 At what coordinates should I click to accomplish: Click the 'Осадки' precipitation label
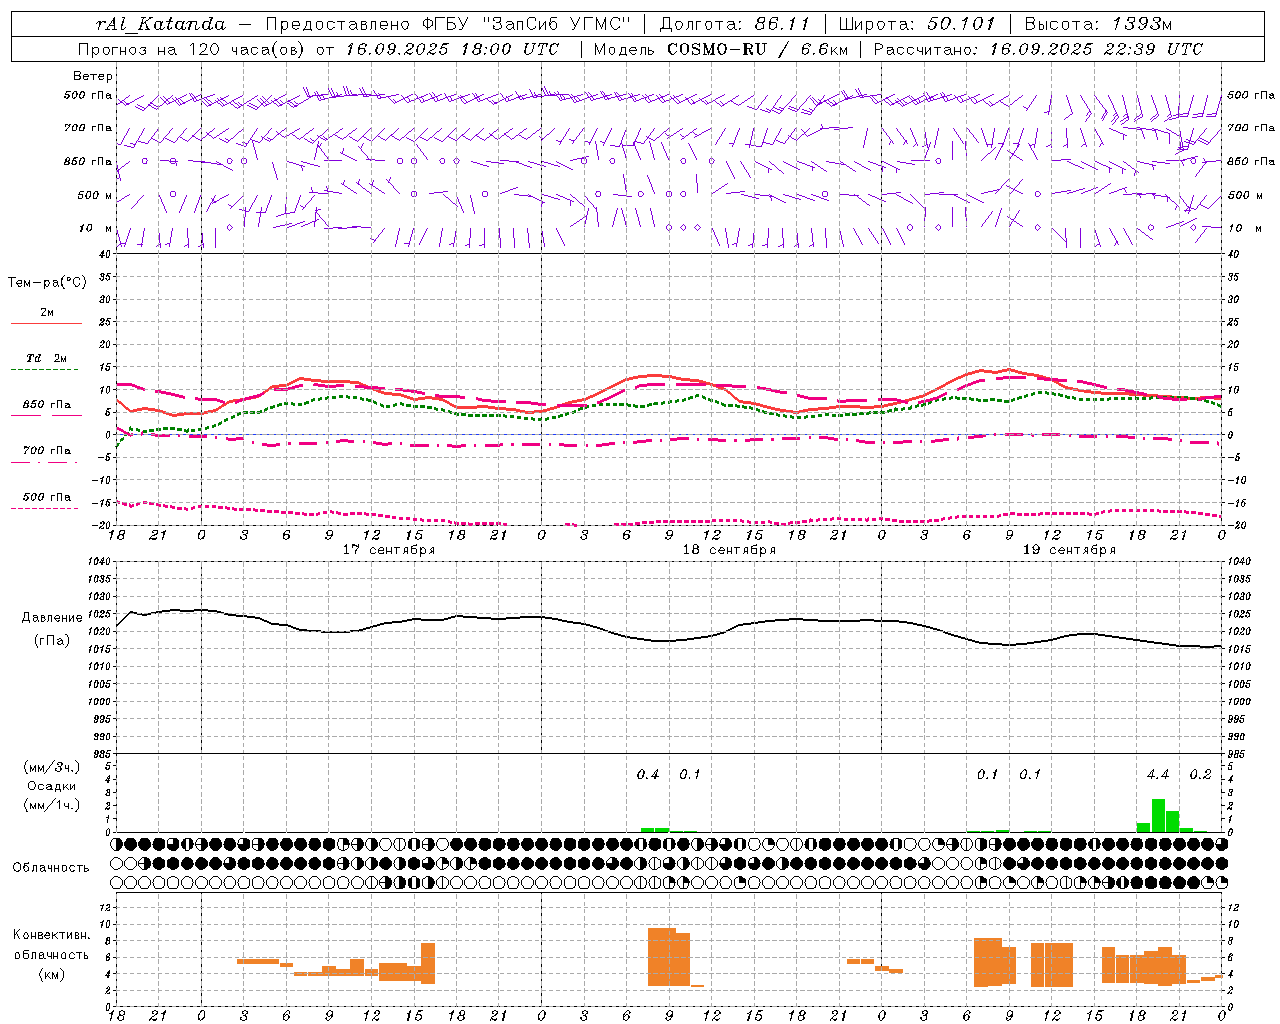coord(50,786)
